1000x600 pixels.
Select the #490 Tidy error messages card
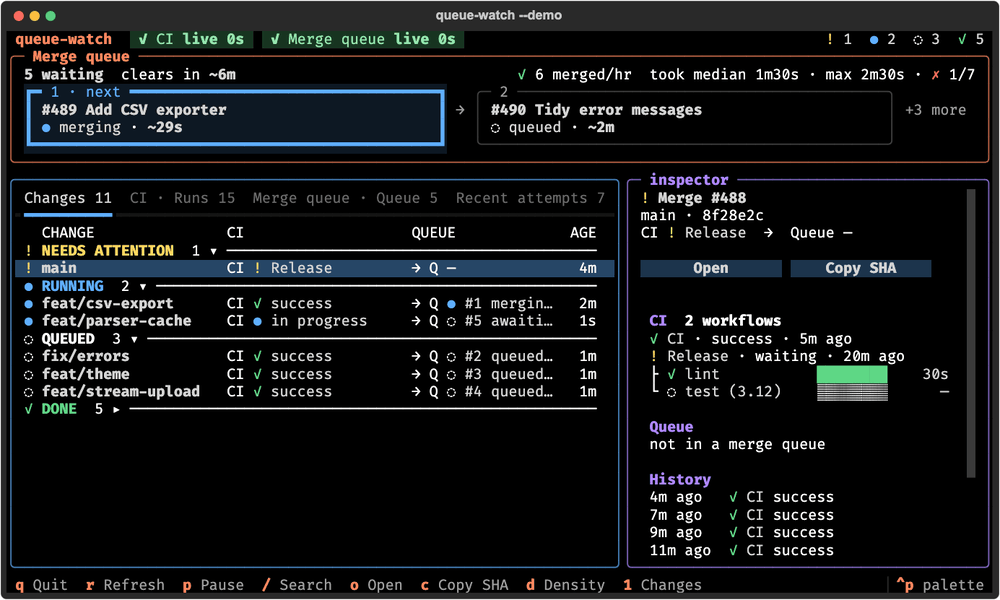[x=684, y=118]
